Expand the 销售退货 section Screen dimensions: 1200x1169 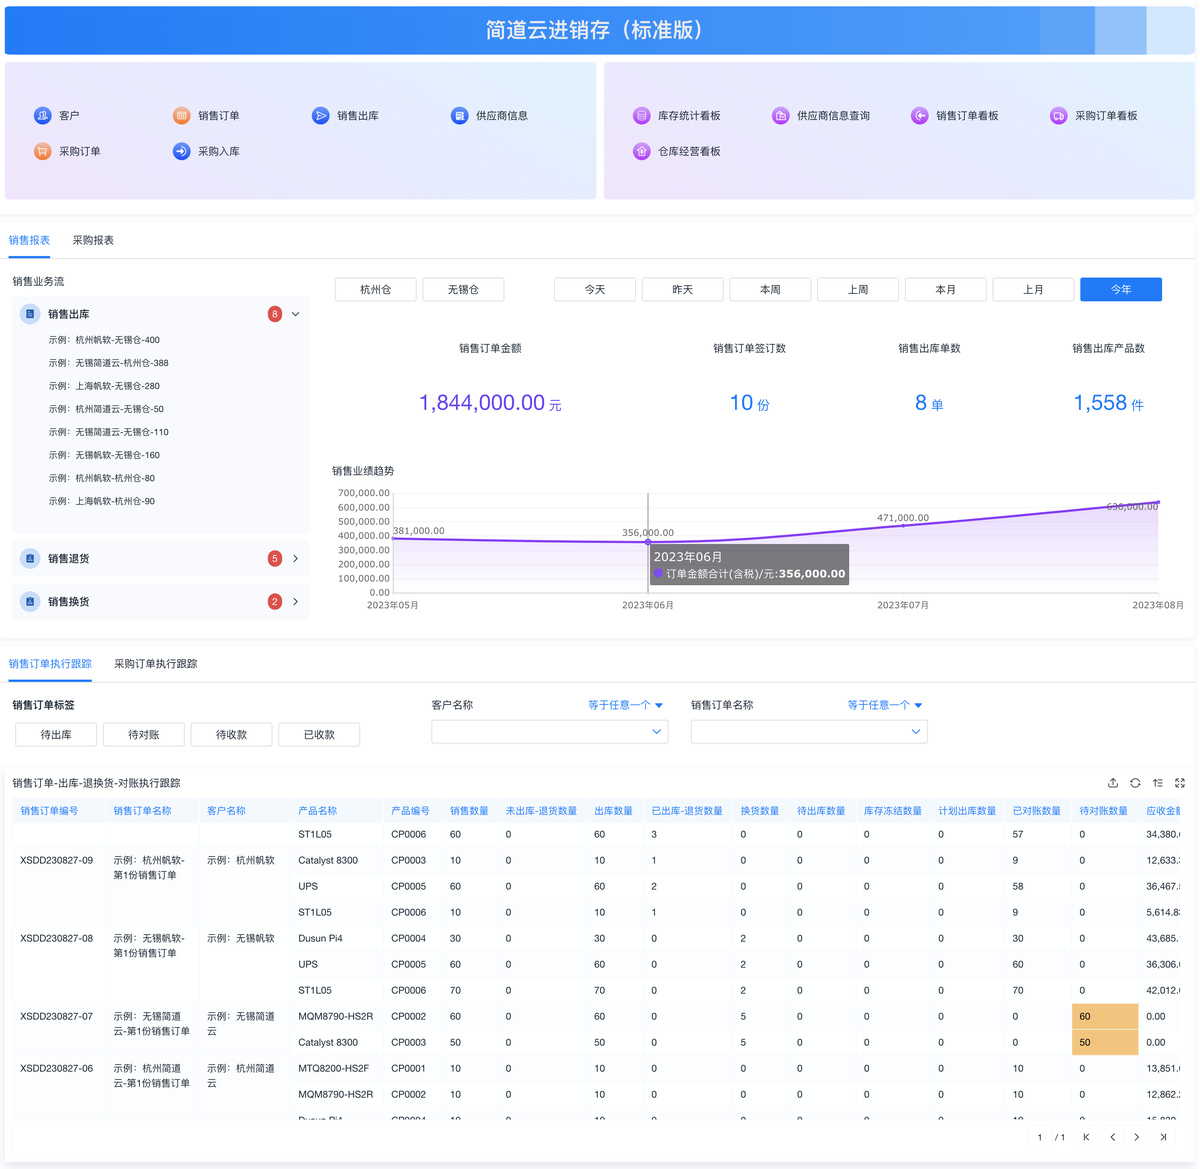[x=296, y=559]
